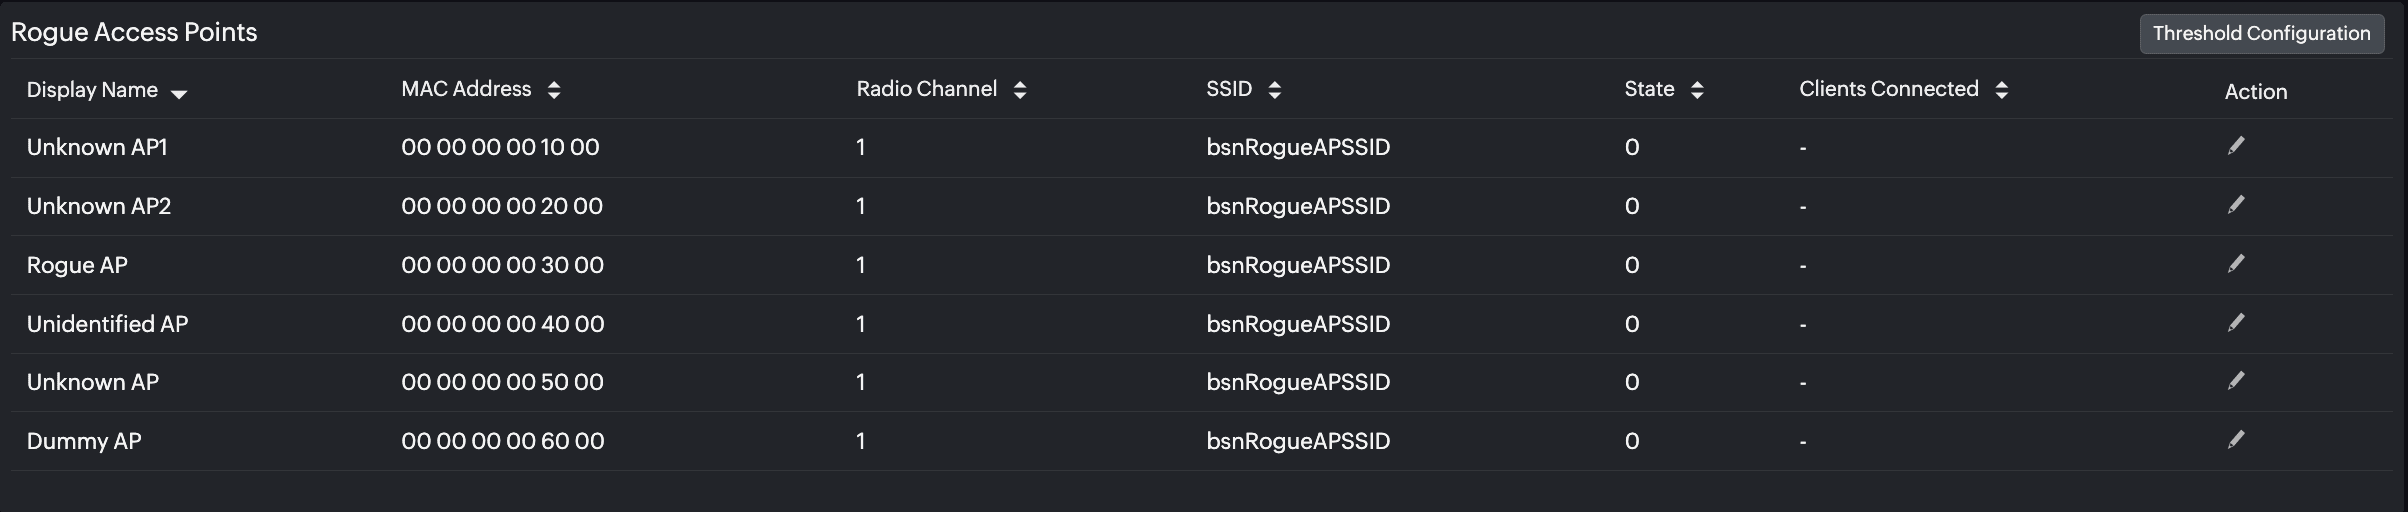Image resolution: width=2408 pixels, height=512 pixels.
Task: Select the Unknown AP1 row name
Action: point(97,147)
